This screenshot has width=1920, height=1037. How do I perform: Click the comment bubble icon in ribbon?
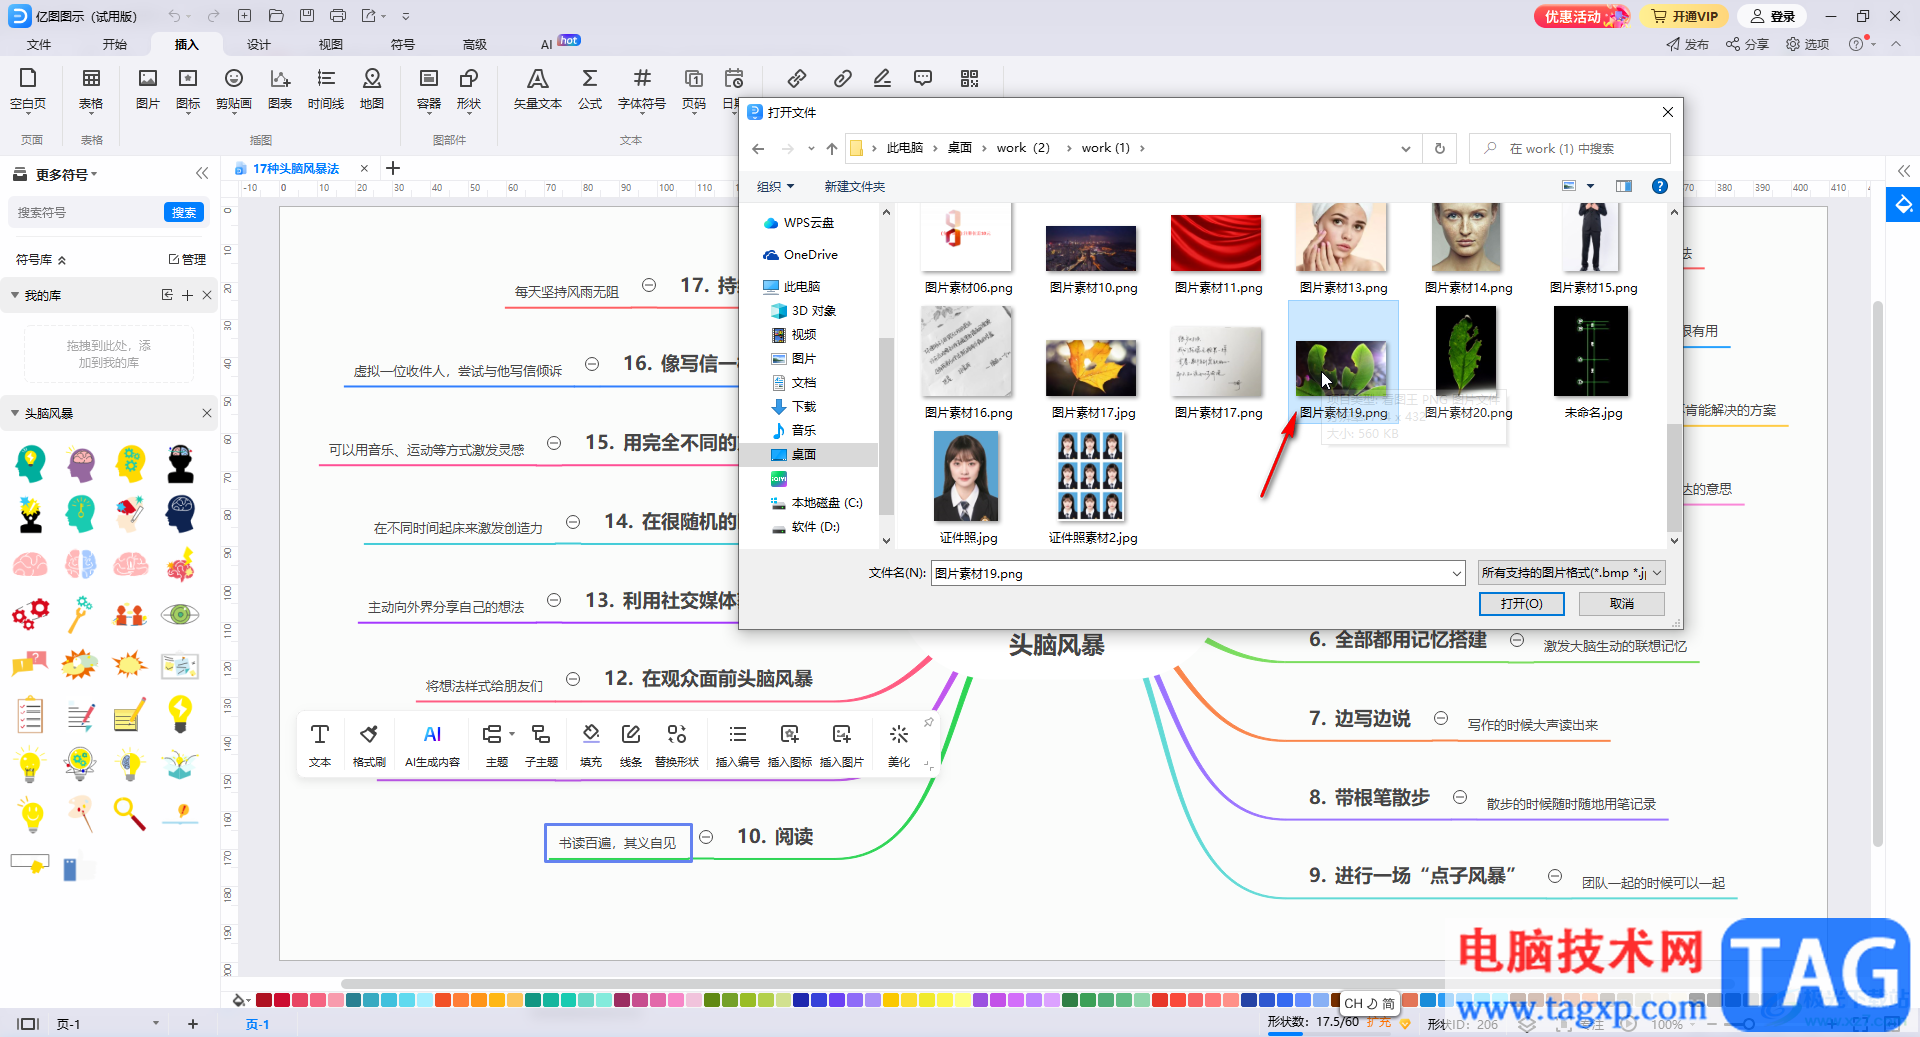[923, 78]
